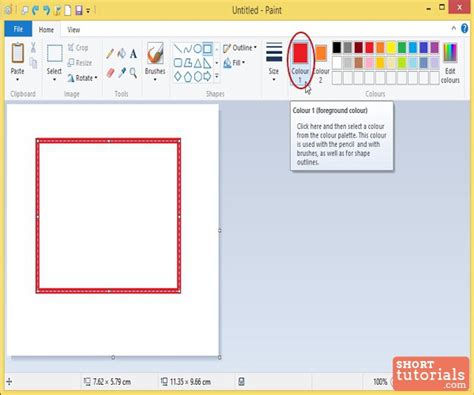Pick the yellow colour swatch

pos(391,48)
